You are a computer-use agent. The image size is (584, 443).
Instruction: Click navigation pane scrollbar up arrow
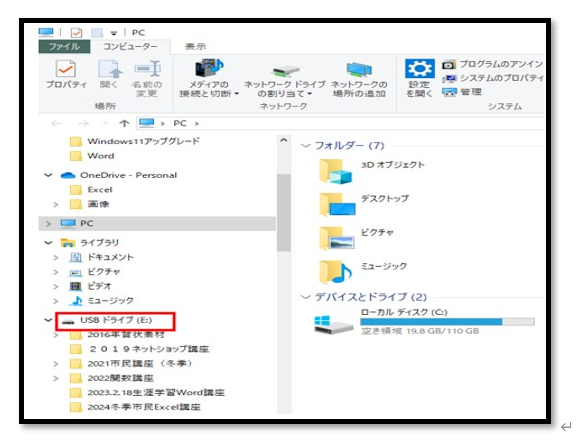(x=284, y=140)
